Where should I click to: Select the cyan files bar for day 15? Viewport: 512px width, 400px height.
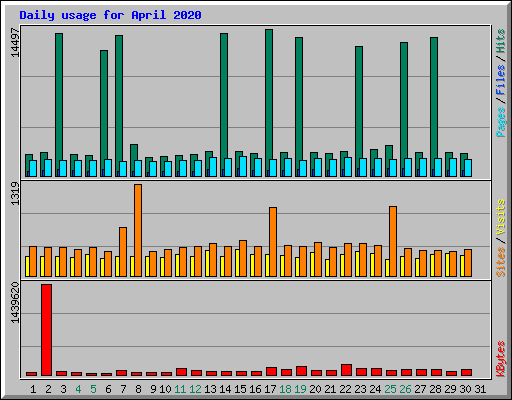243,166
